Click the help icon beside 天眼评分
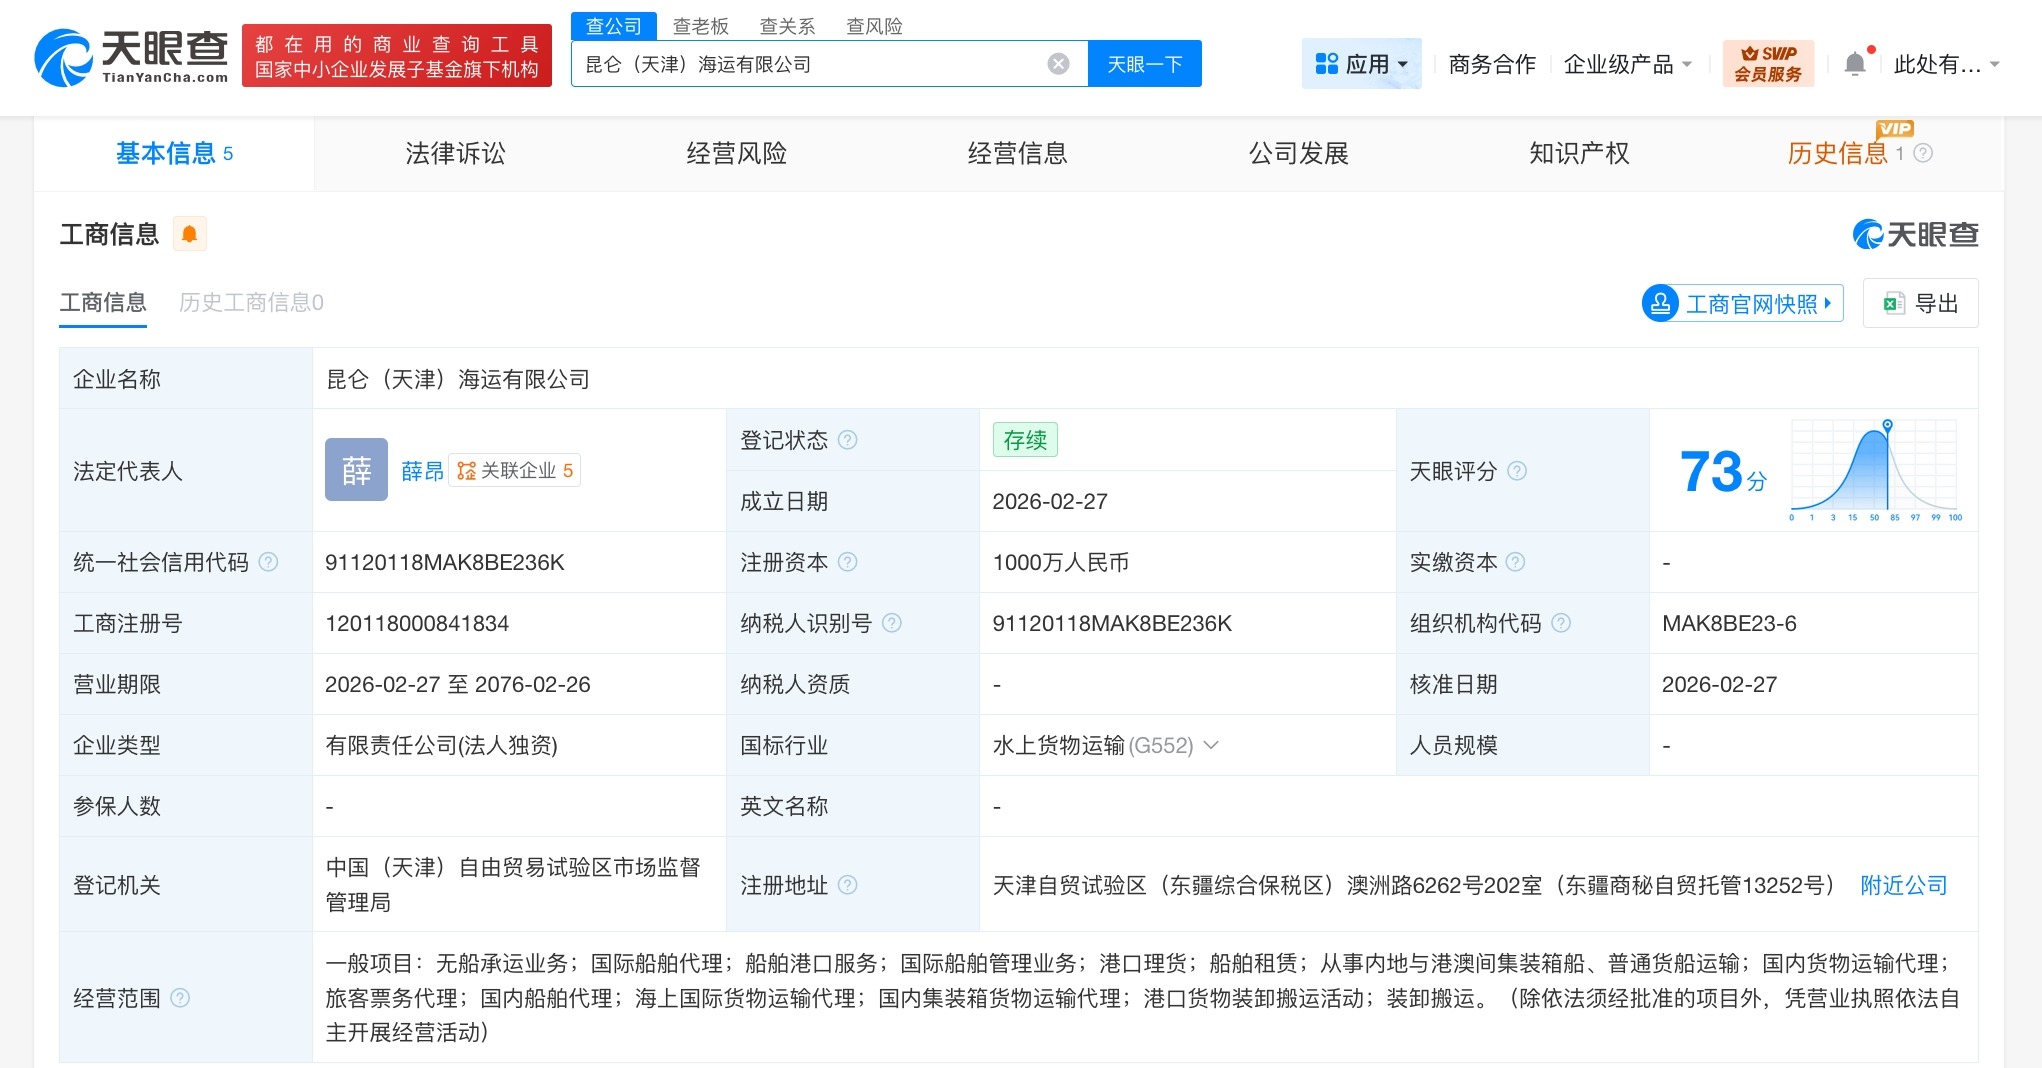This screenshot has width=2042, height=1068. point(1517,471)
